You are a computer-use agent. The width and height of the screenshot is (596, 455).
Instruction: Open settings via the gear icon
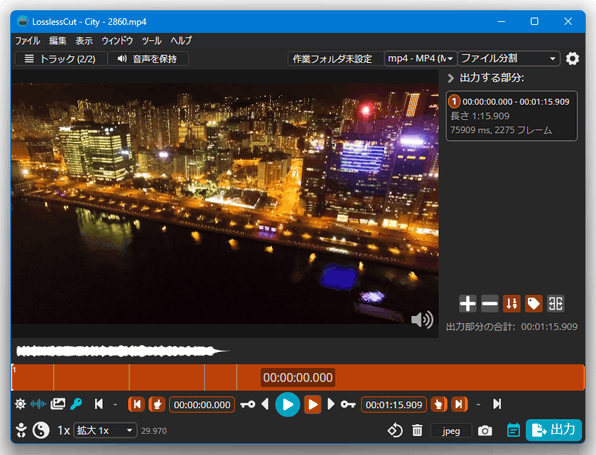pyautogui.click(x=572, y=59)
